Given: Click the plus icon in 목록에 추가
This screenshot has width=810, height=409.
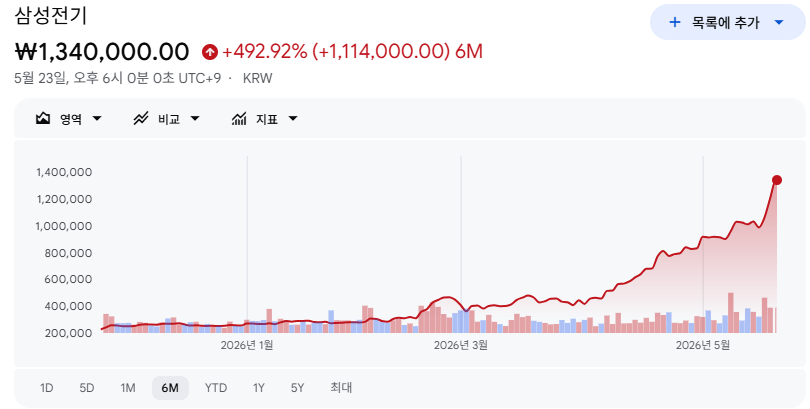Looking at the screenshot, I should pos(675,22).
